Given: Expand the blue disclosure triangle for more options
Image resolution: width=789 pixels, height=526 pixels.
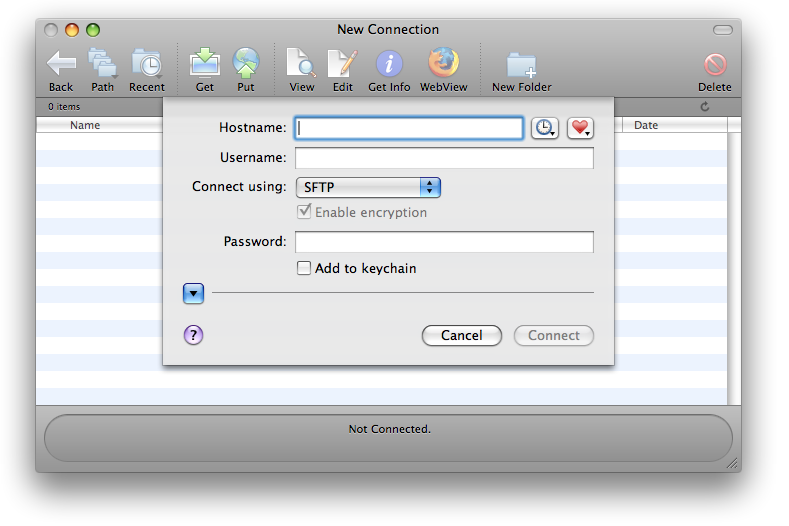Looking at the screenshot, I should 194,293.
